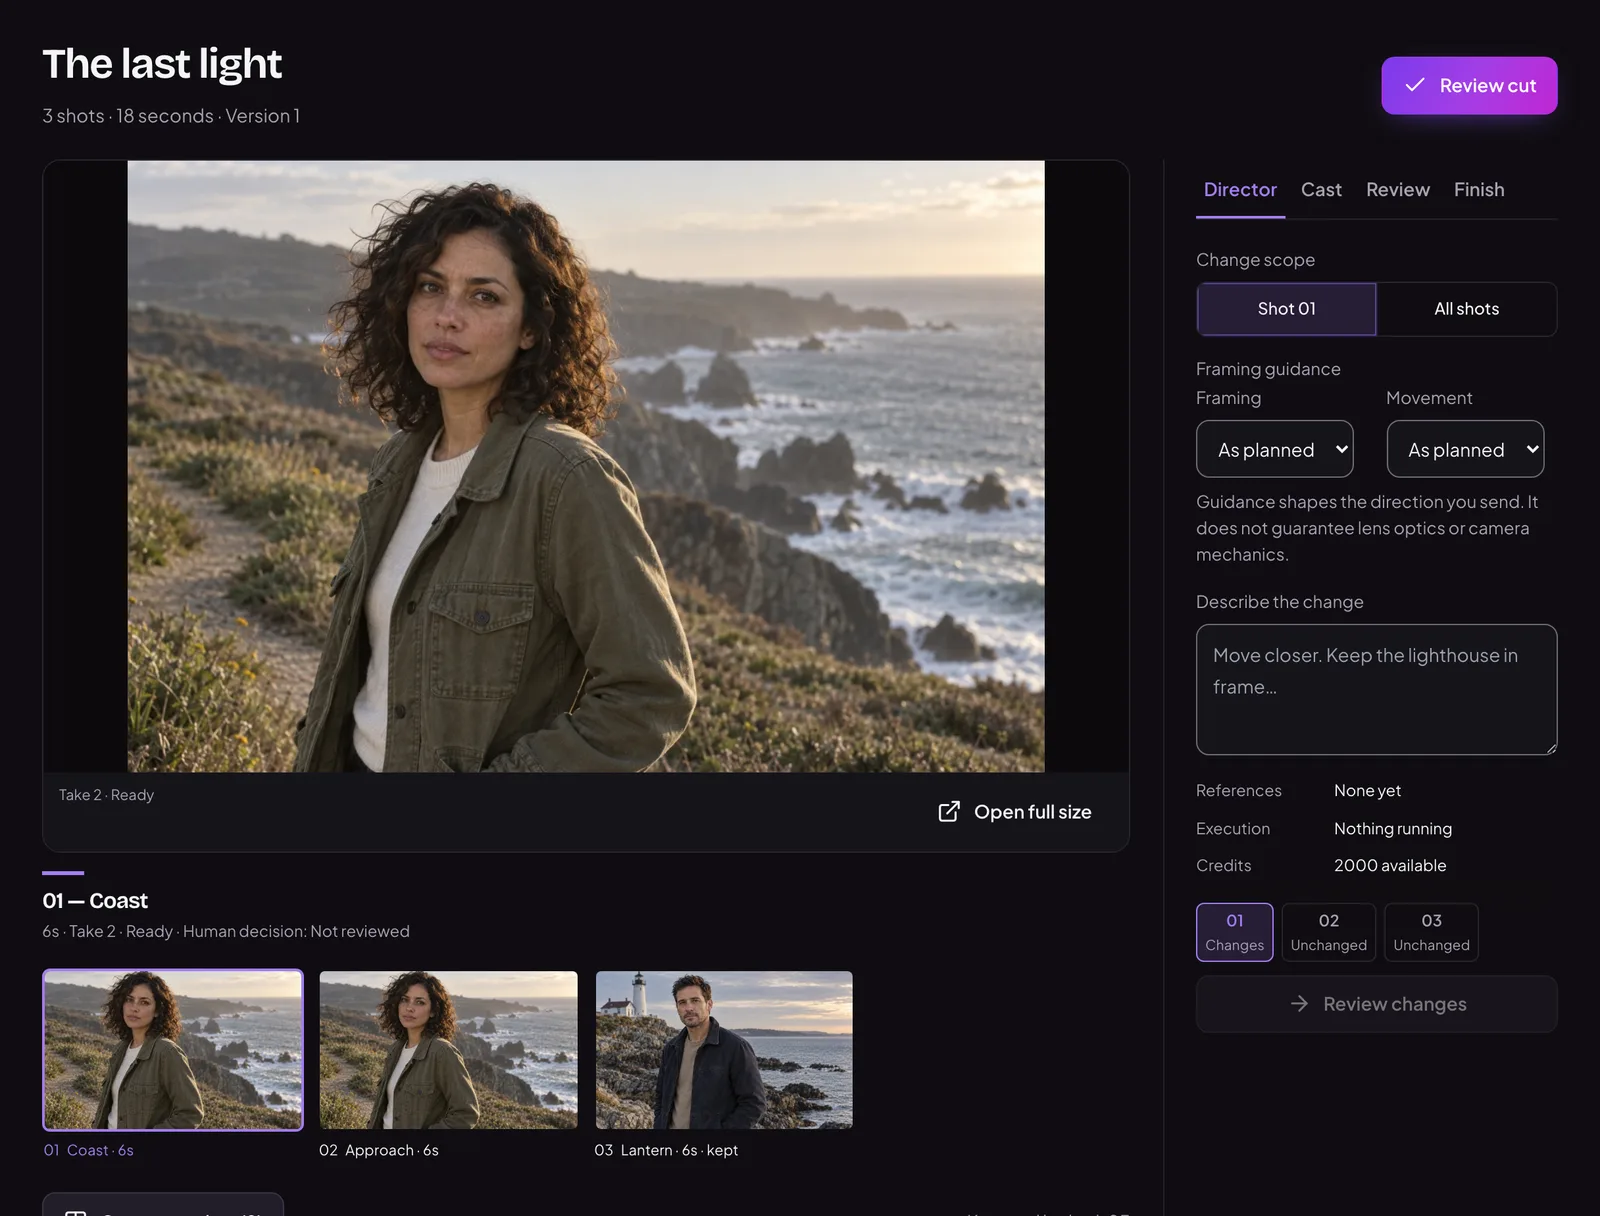Click the Review changes button
Image resolution: width=1600 pixels, height=1216 pixels.
pyautogui.click(x=1376, y=1004)
